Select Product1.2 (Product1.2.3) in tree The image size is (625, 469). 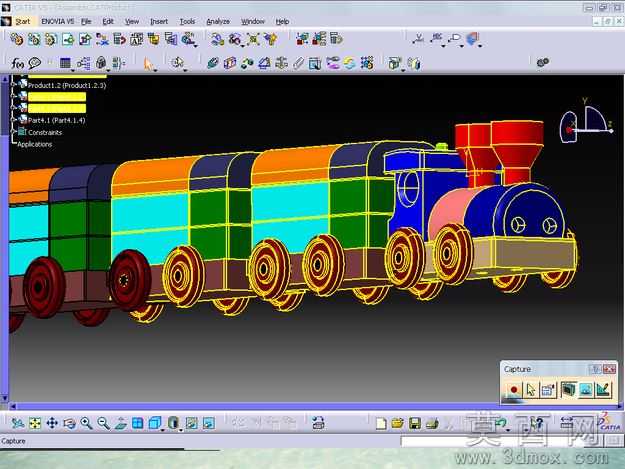67,85
